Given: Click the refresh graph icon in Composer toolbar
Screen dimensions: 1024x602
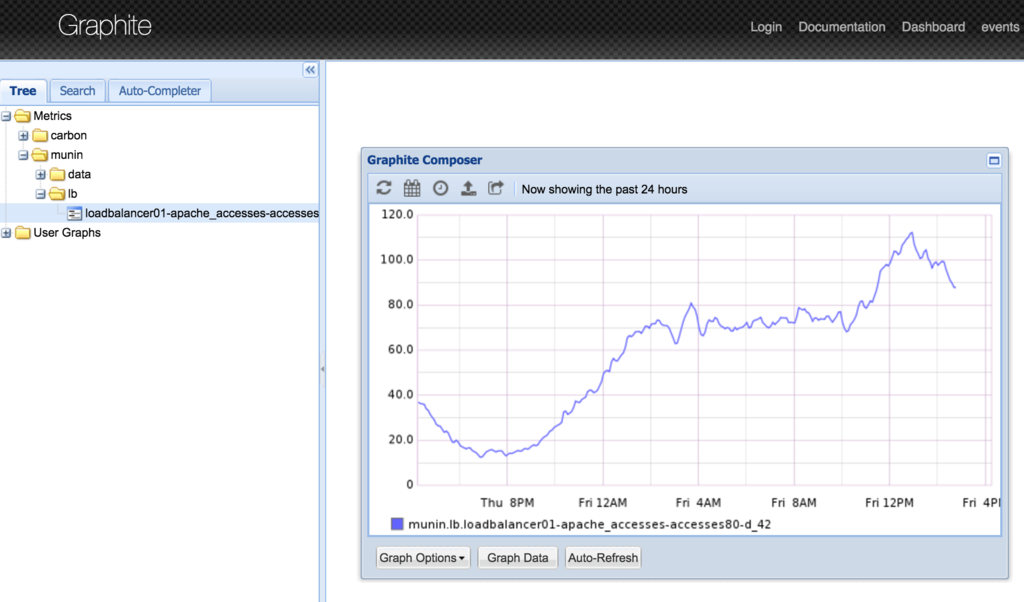Looking at the screenshot, I should click(384, 188).
